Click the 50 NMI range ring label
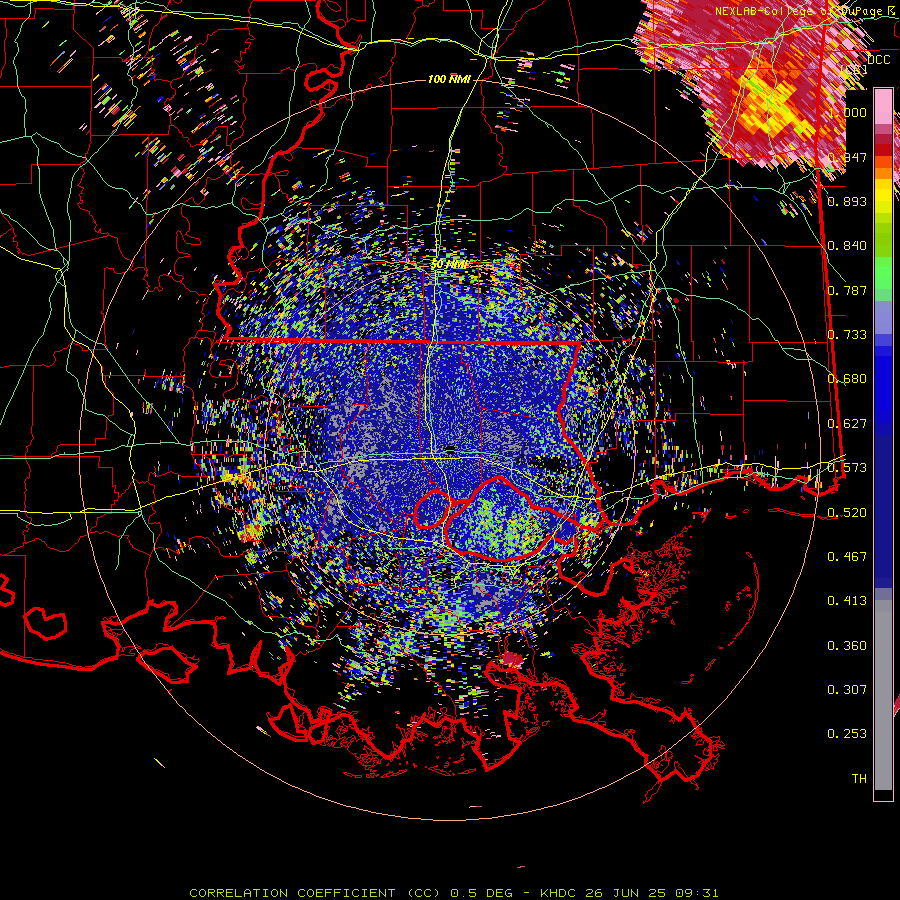900x900 pixels. [x=449, y=265]
